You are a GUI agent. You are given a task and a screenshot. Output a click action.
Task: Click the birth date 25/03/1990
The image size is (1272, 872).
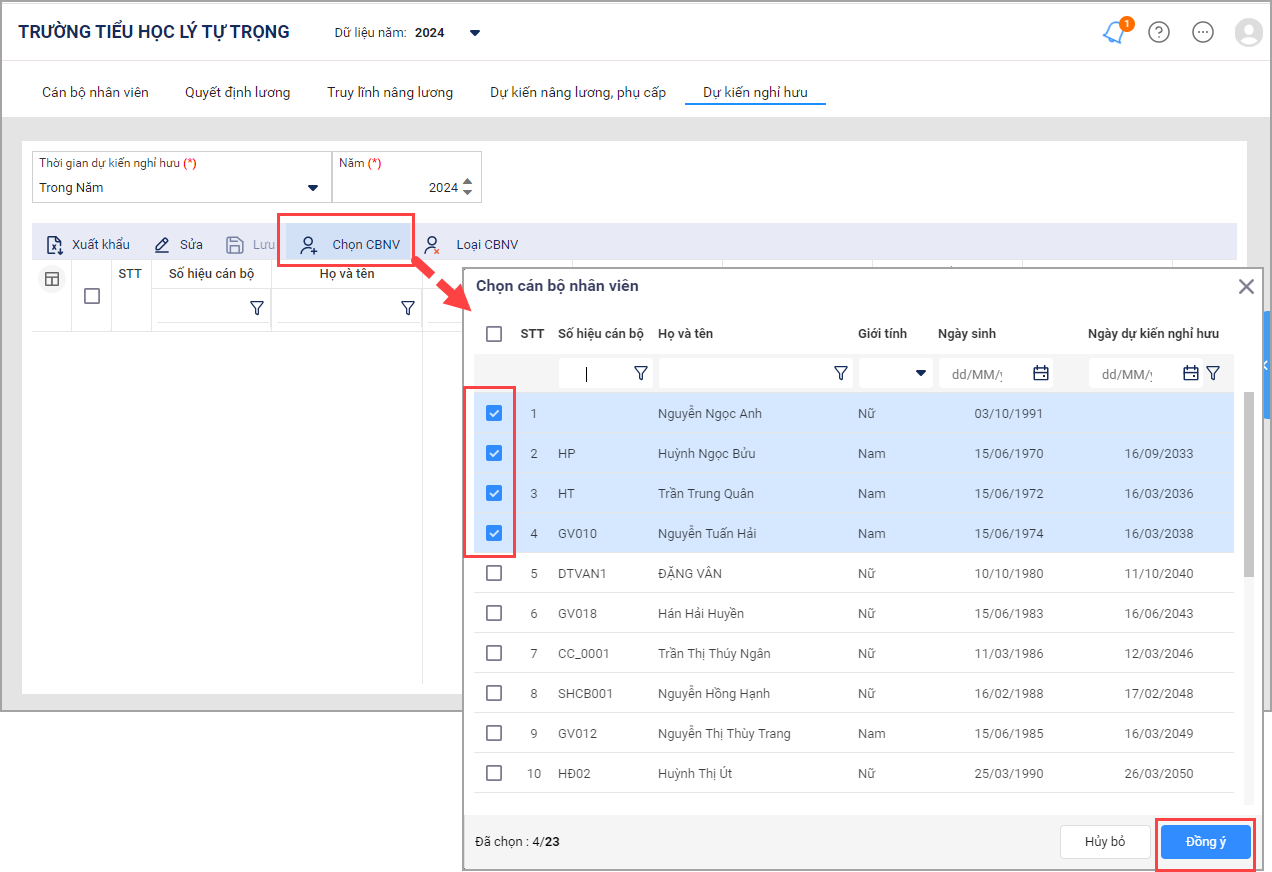point(1009,773)
